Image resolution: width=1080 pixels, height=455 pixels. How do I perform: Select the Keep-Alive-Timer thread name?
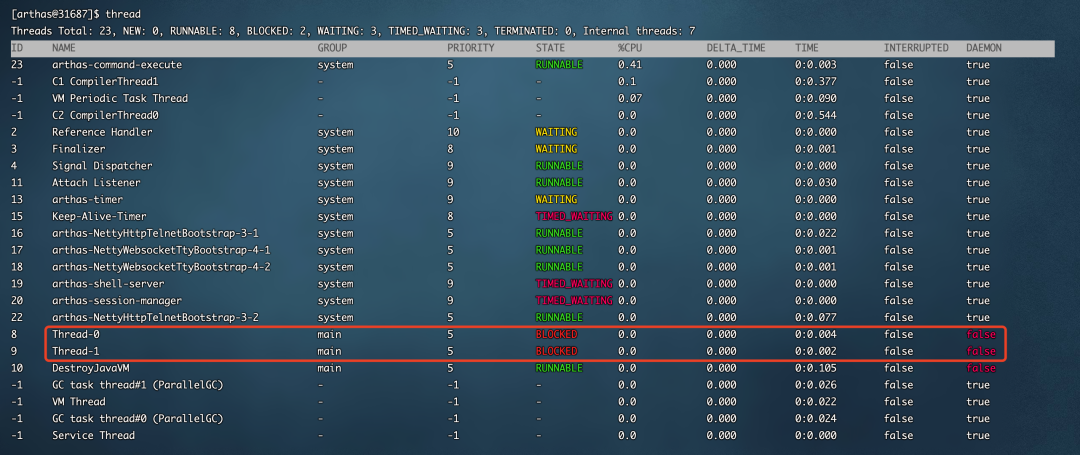99,216
